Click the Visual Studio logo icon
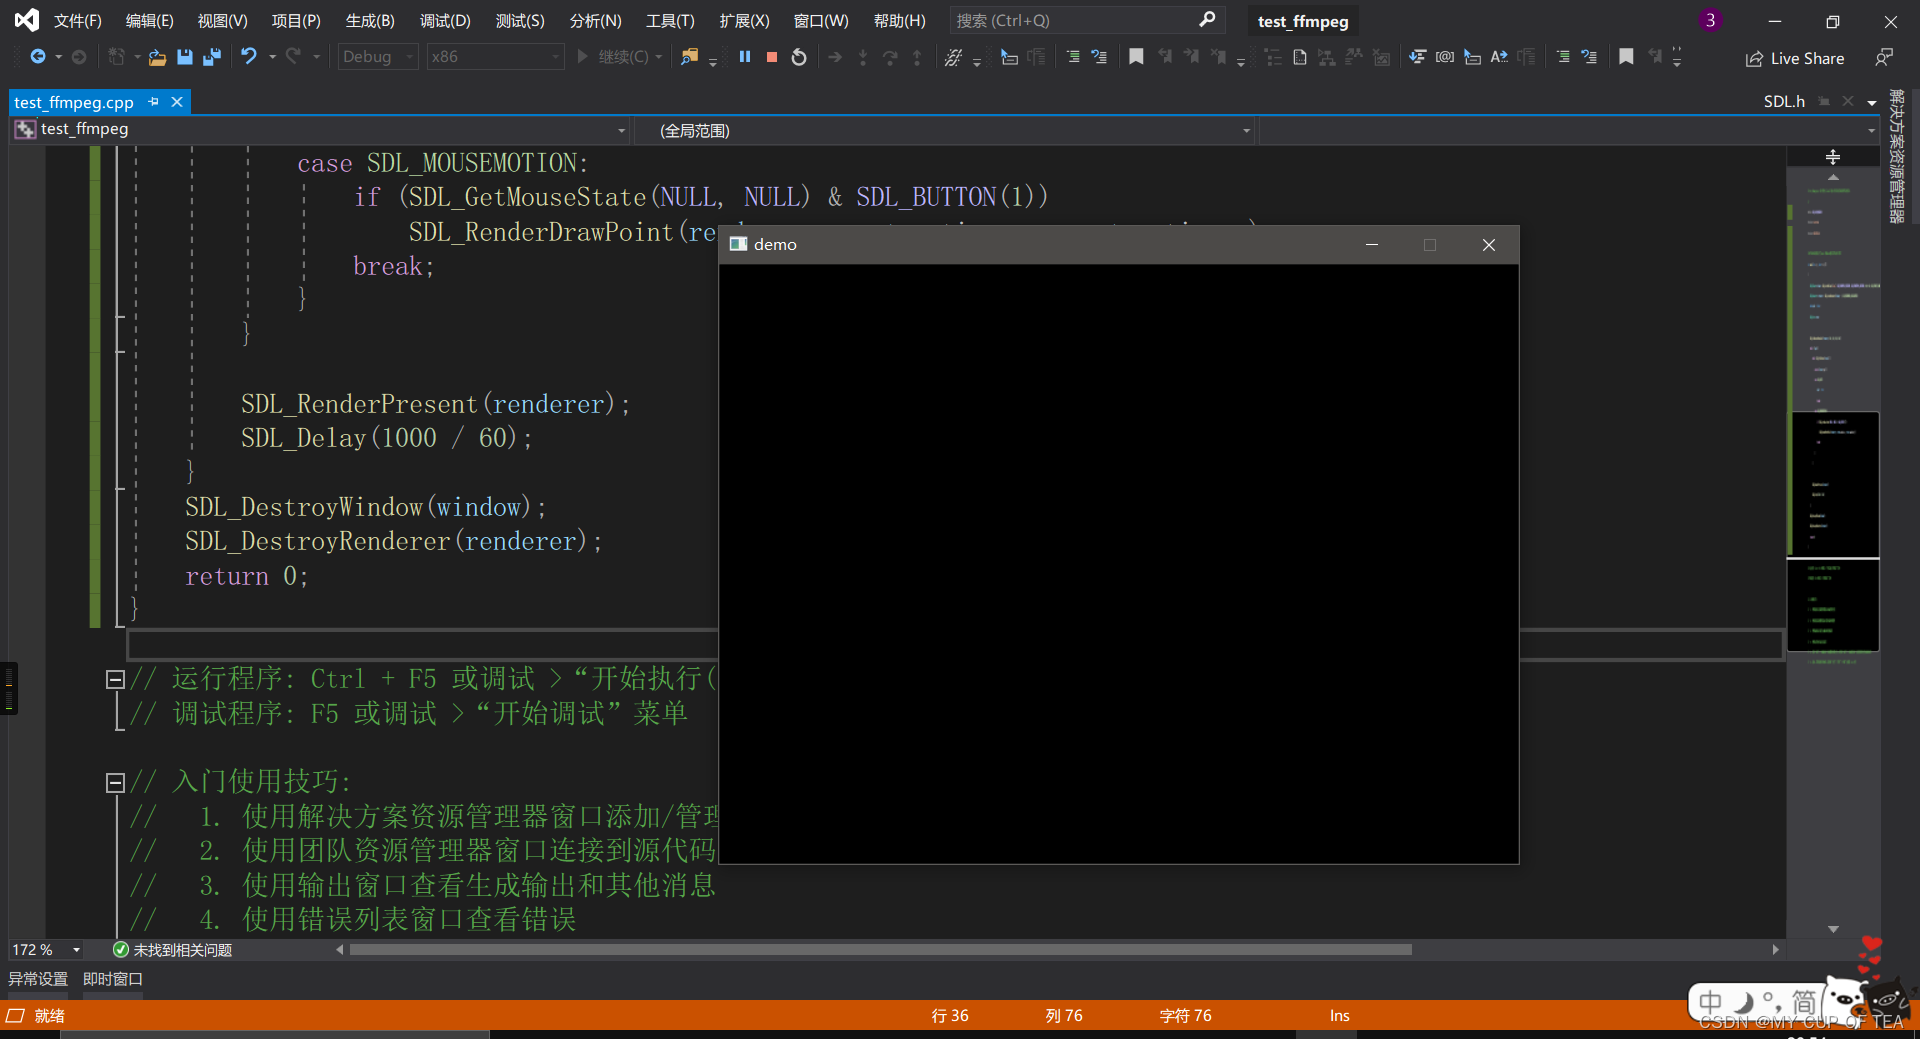Image resolution: width=1920 pixels, height=1039 pixels. (x=27, y=20)
